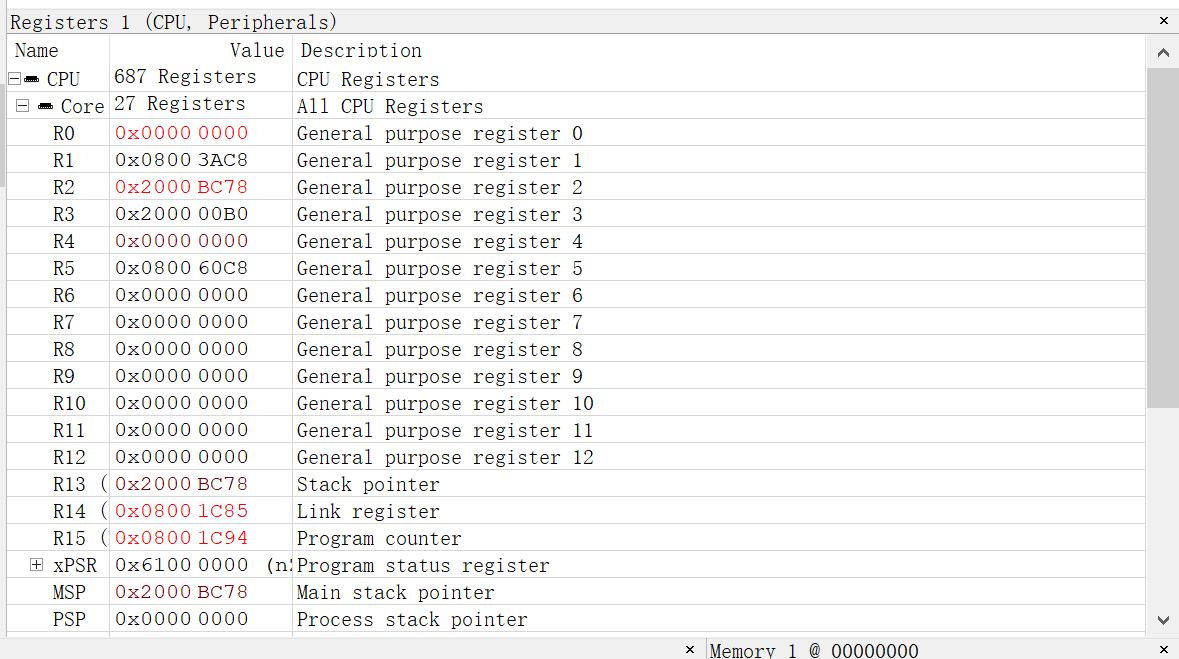
Task: Click the Description column header
Action: click(x=361, y=50)
